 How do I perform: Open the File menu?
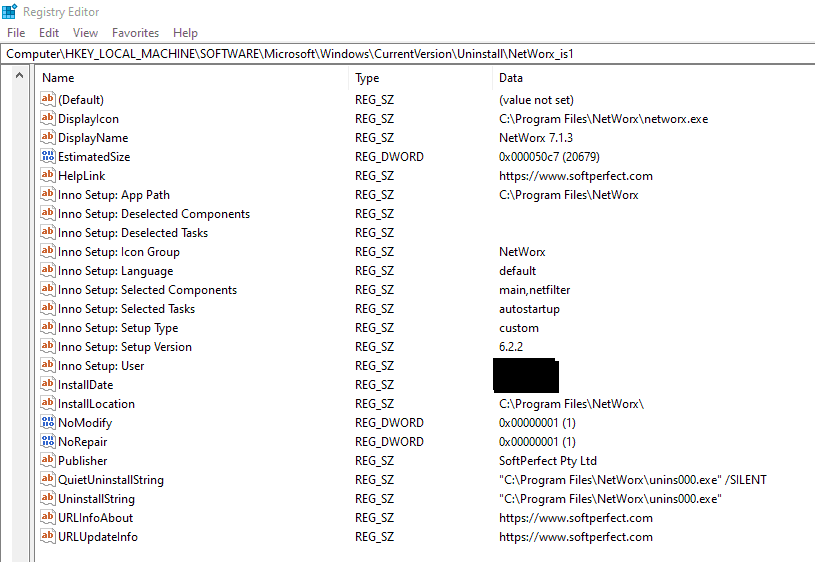coord(16,33)
